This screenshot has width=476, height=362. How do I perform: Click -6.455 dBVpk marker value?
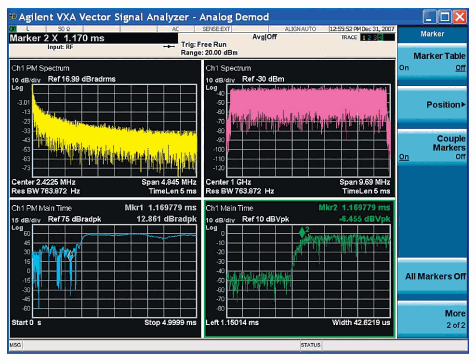click(364, 219)
